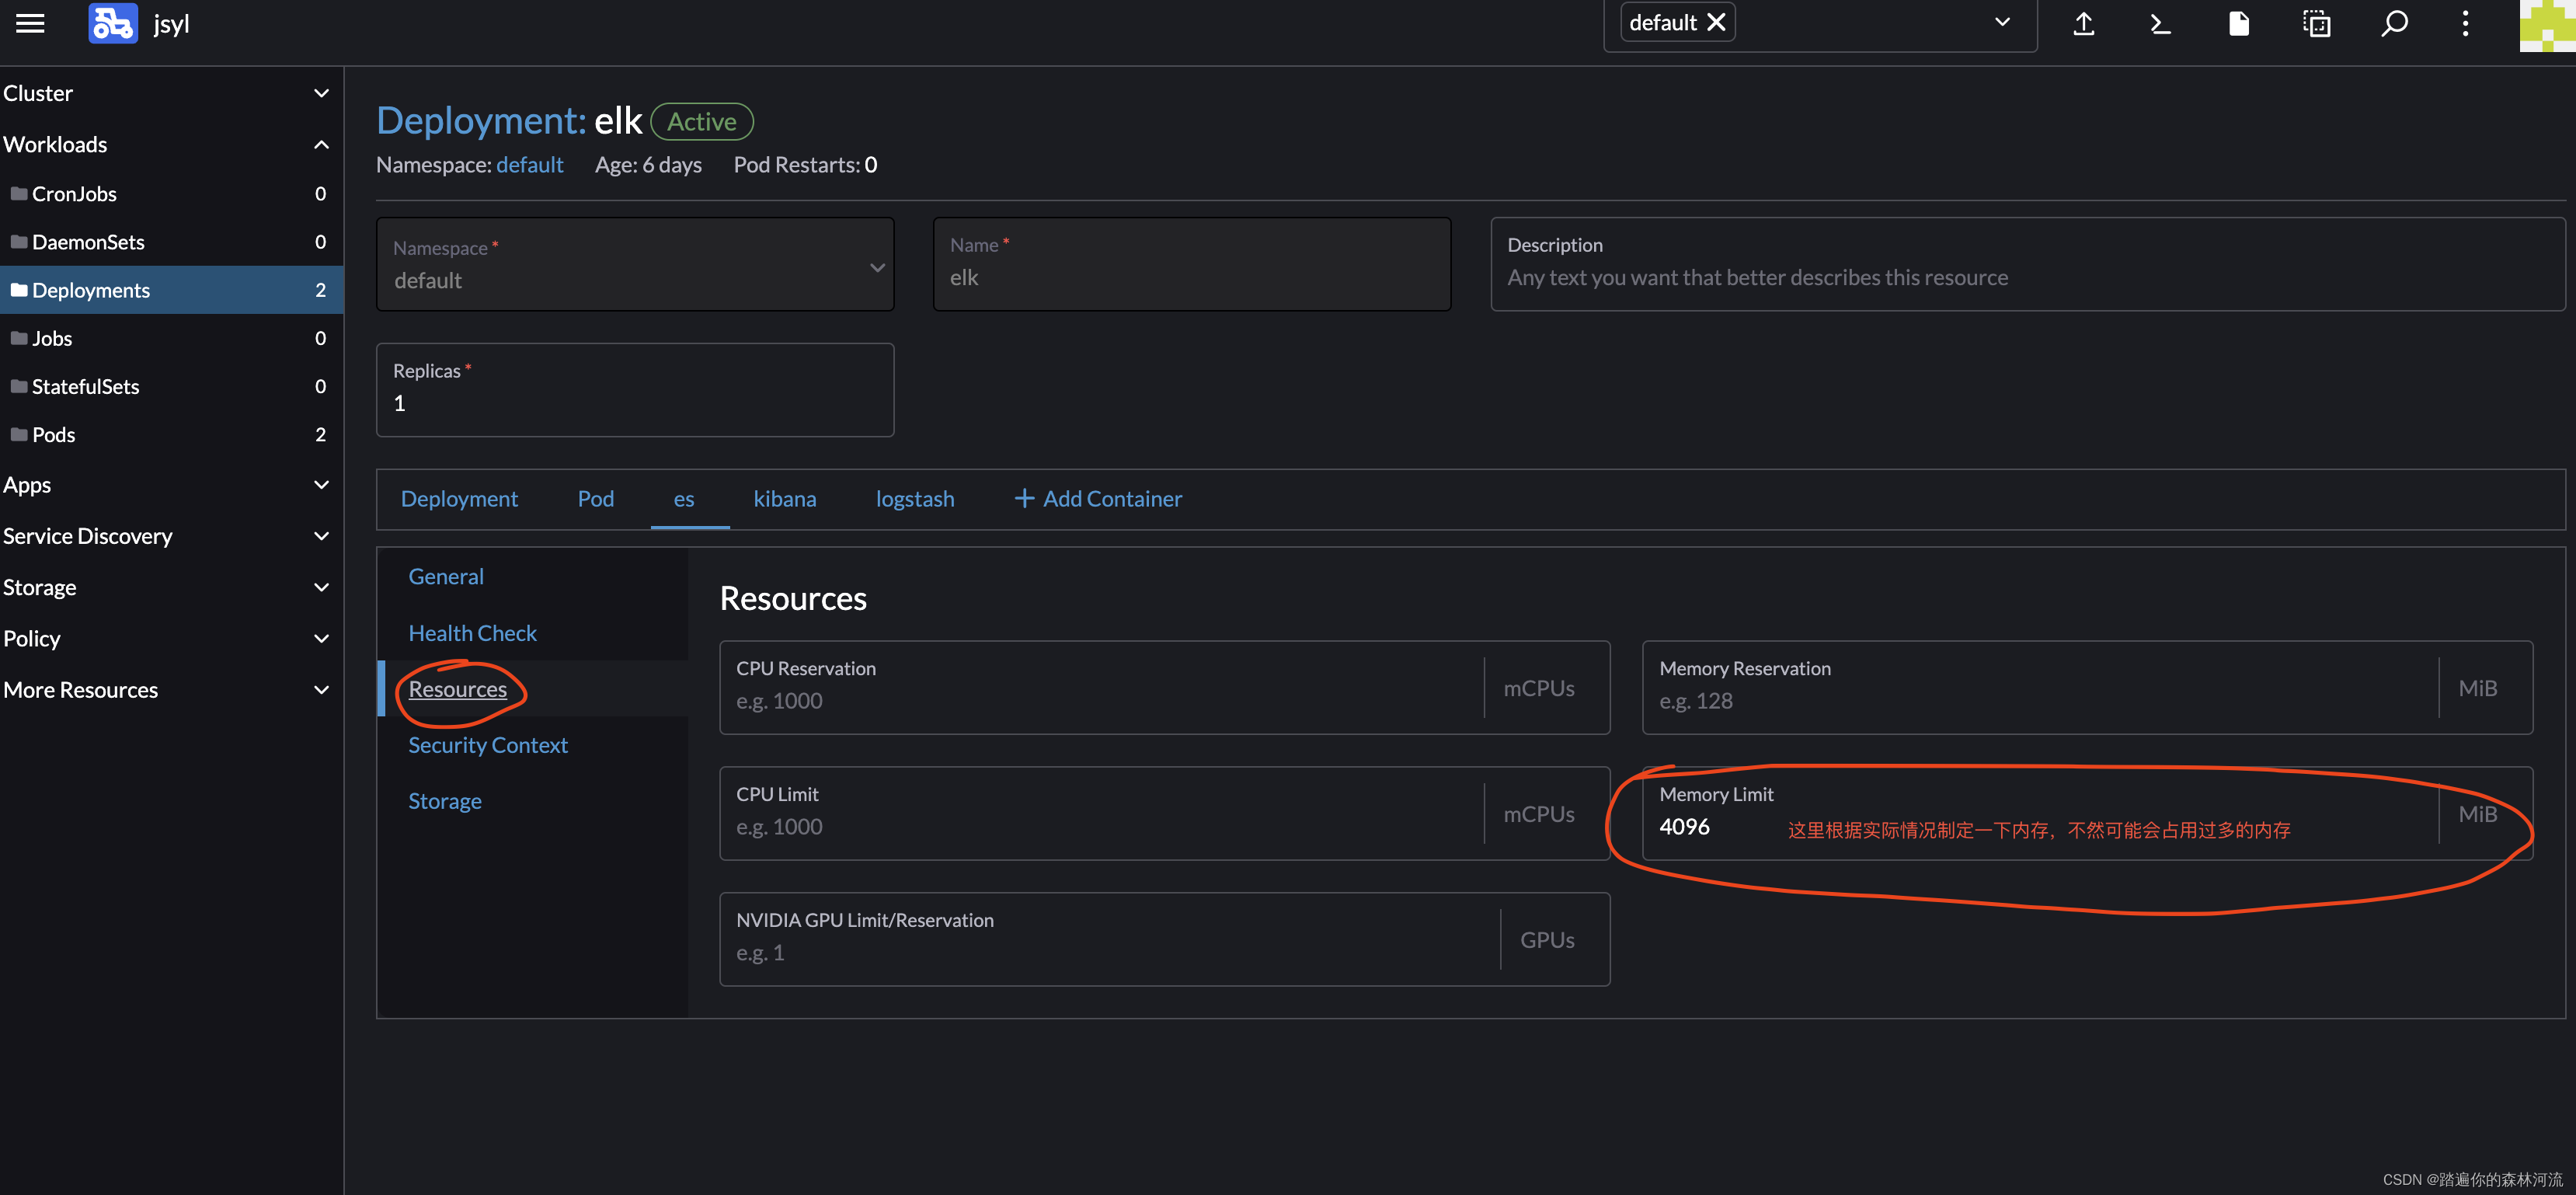This screenshot has height=1195, width=2576.
Task: Click the search magnifier icon in toolbar
Action: point(2392,25)
